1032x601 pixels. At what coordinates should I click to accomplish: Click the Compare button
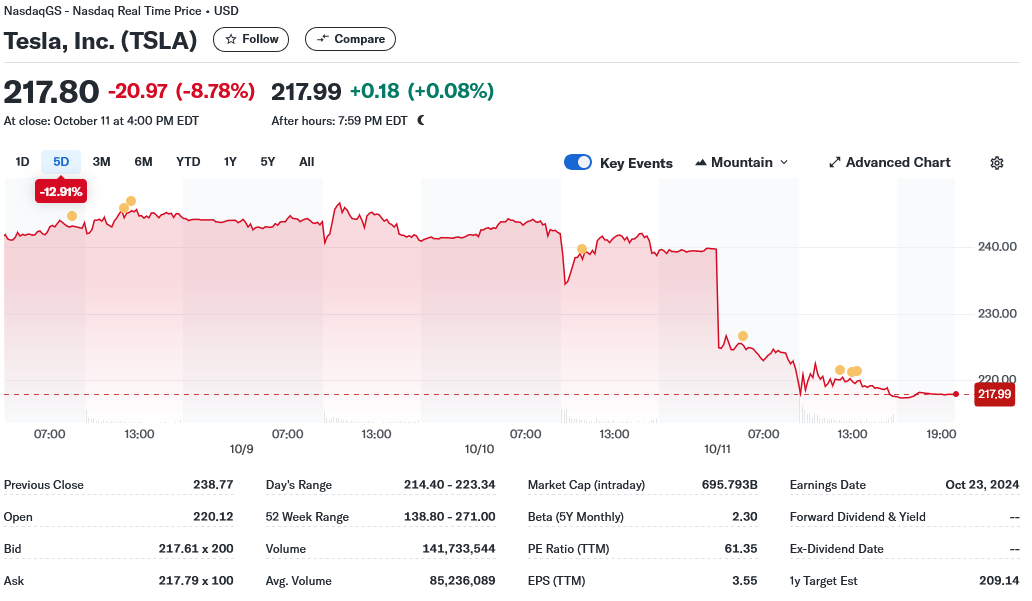pyautogui.click(x=350, y=39)
